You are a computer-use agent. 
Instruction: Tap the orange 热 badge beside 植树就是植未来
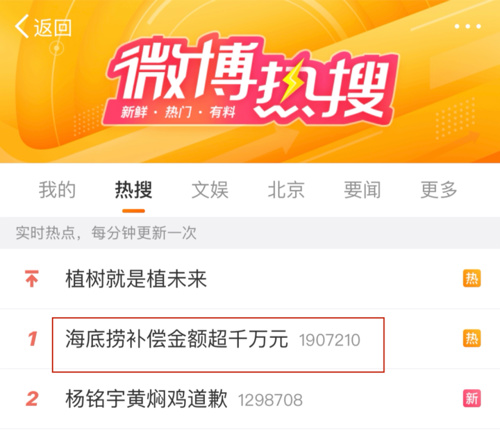pyautogui.click(x=472, y=278)
